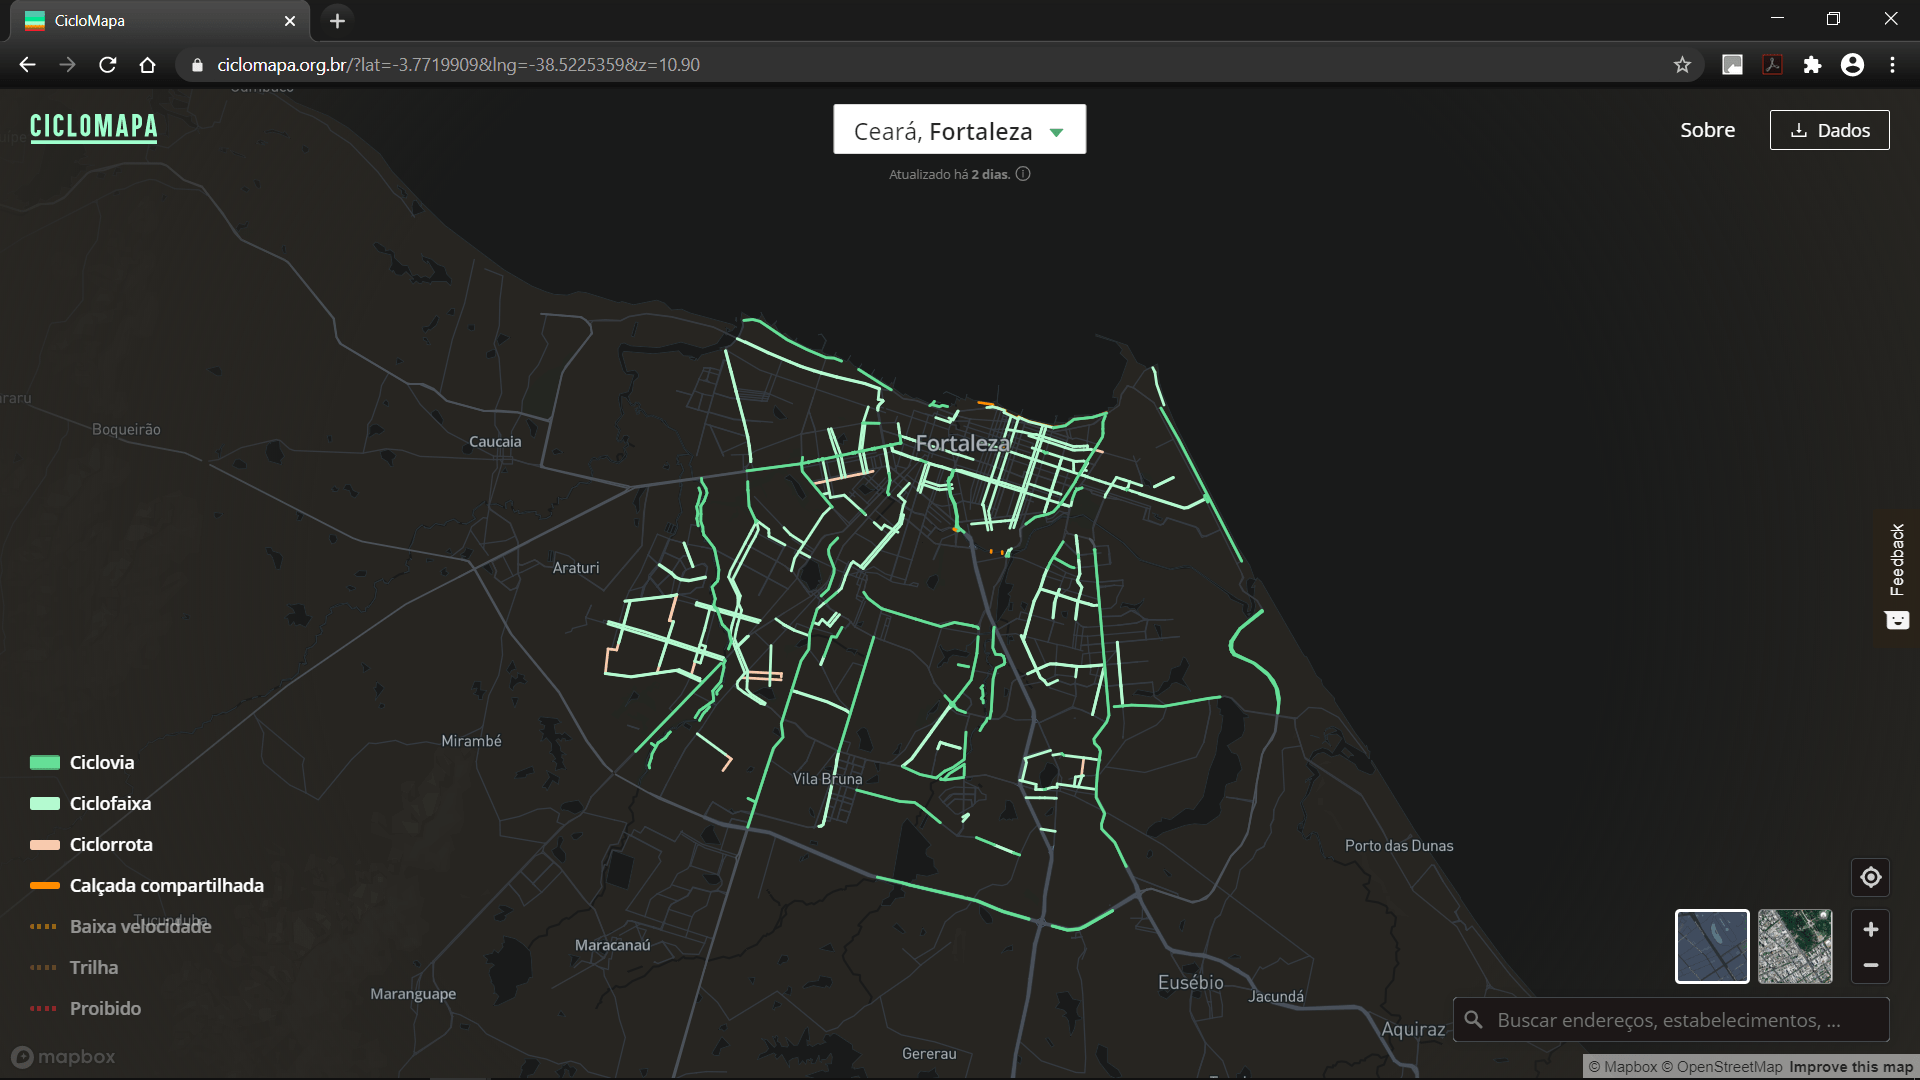Open the Chrome profile account menu
Image resolution: width=1920 pixels, height=1080 pixels.
(x=1852, y=65)
